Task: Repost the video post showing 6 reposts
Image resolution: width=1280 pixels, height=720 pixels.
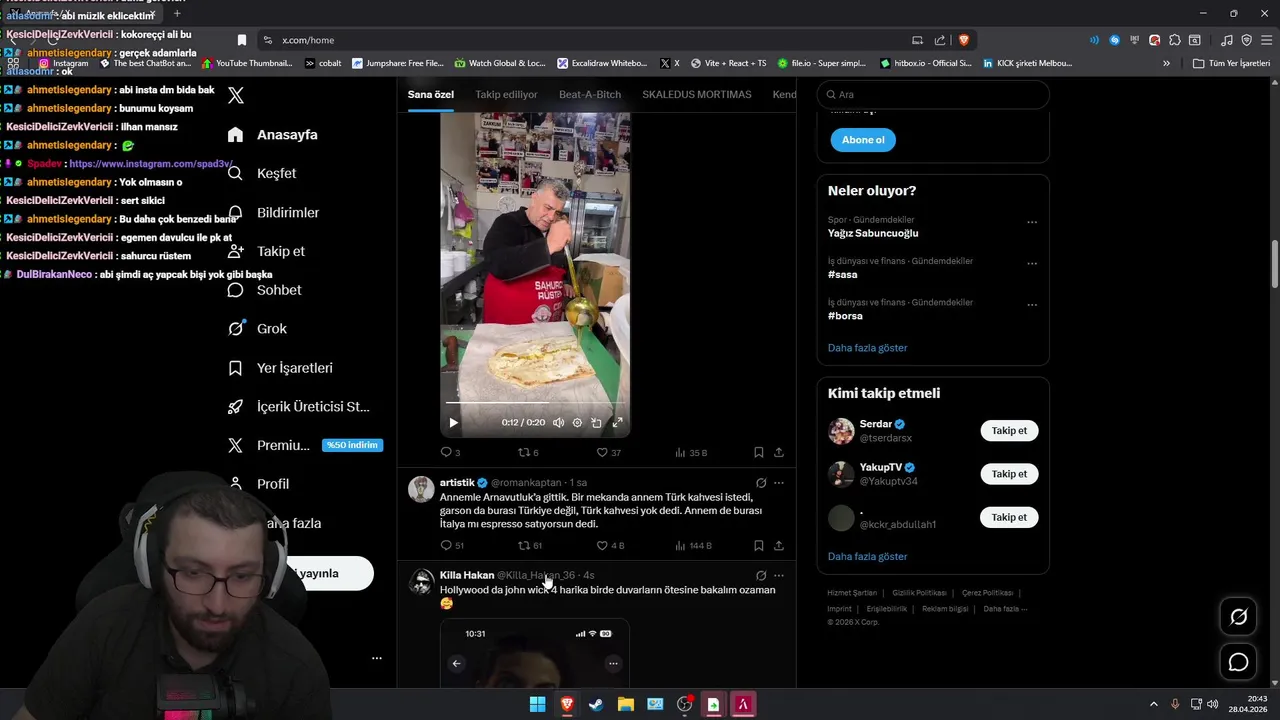Action: click(x=528, y=452)
